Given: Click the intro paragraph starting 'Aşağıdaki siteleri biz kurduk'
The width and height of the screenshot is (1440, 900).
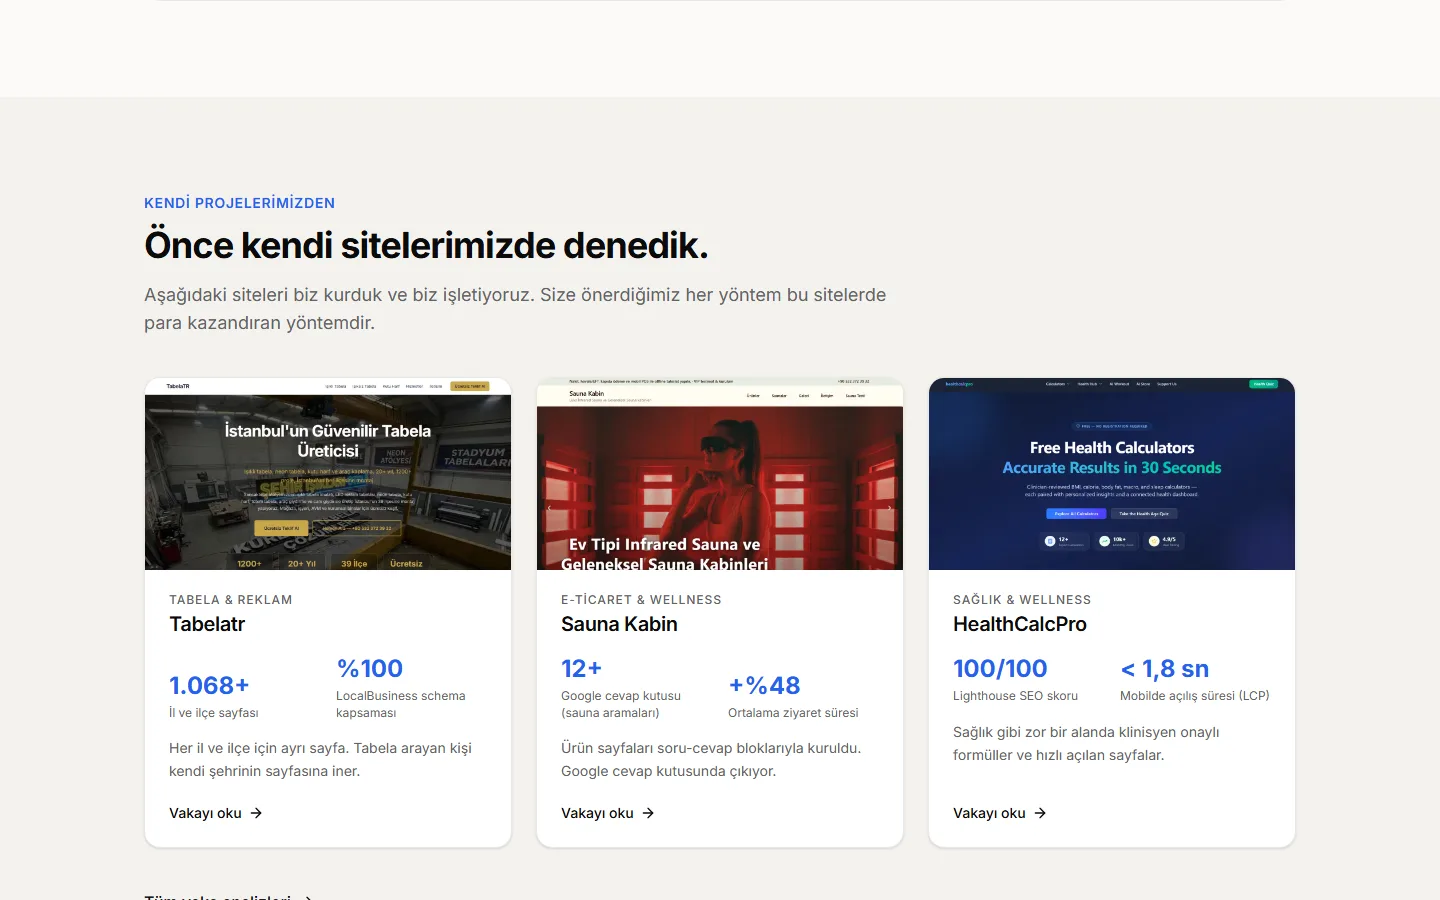Looking at the screenshot, I should (x=515, y=309).
